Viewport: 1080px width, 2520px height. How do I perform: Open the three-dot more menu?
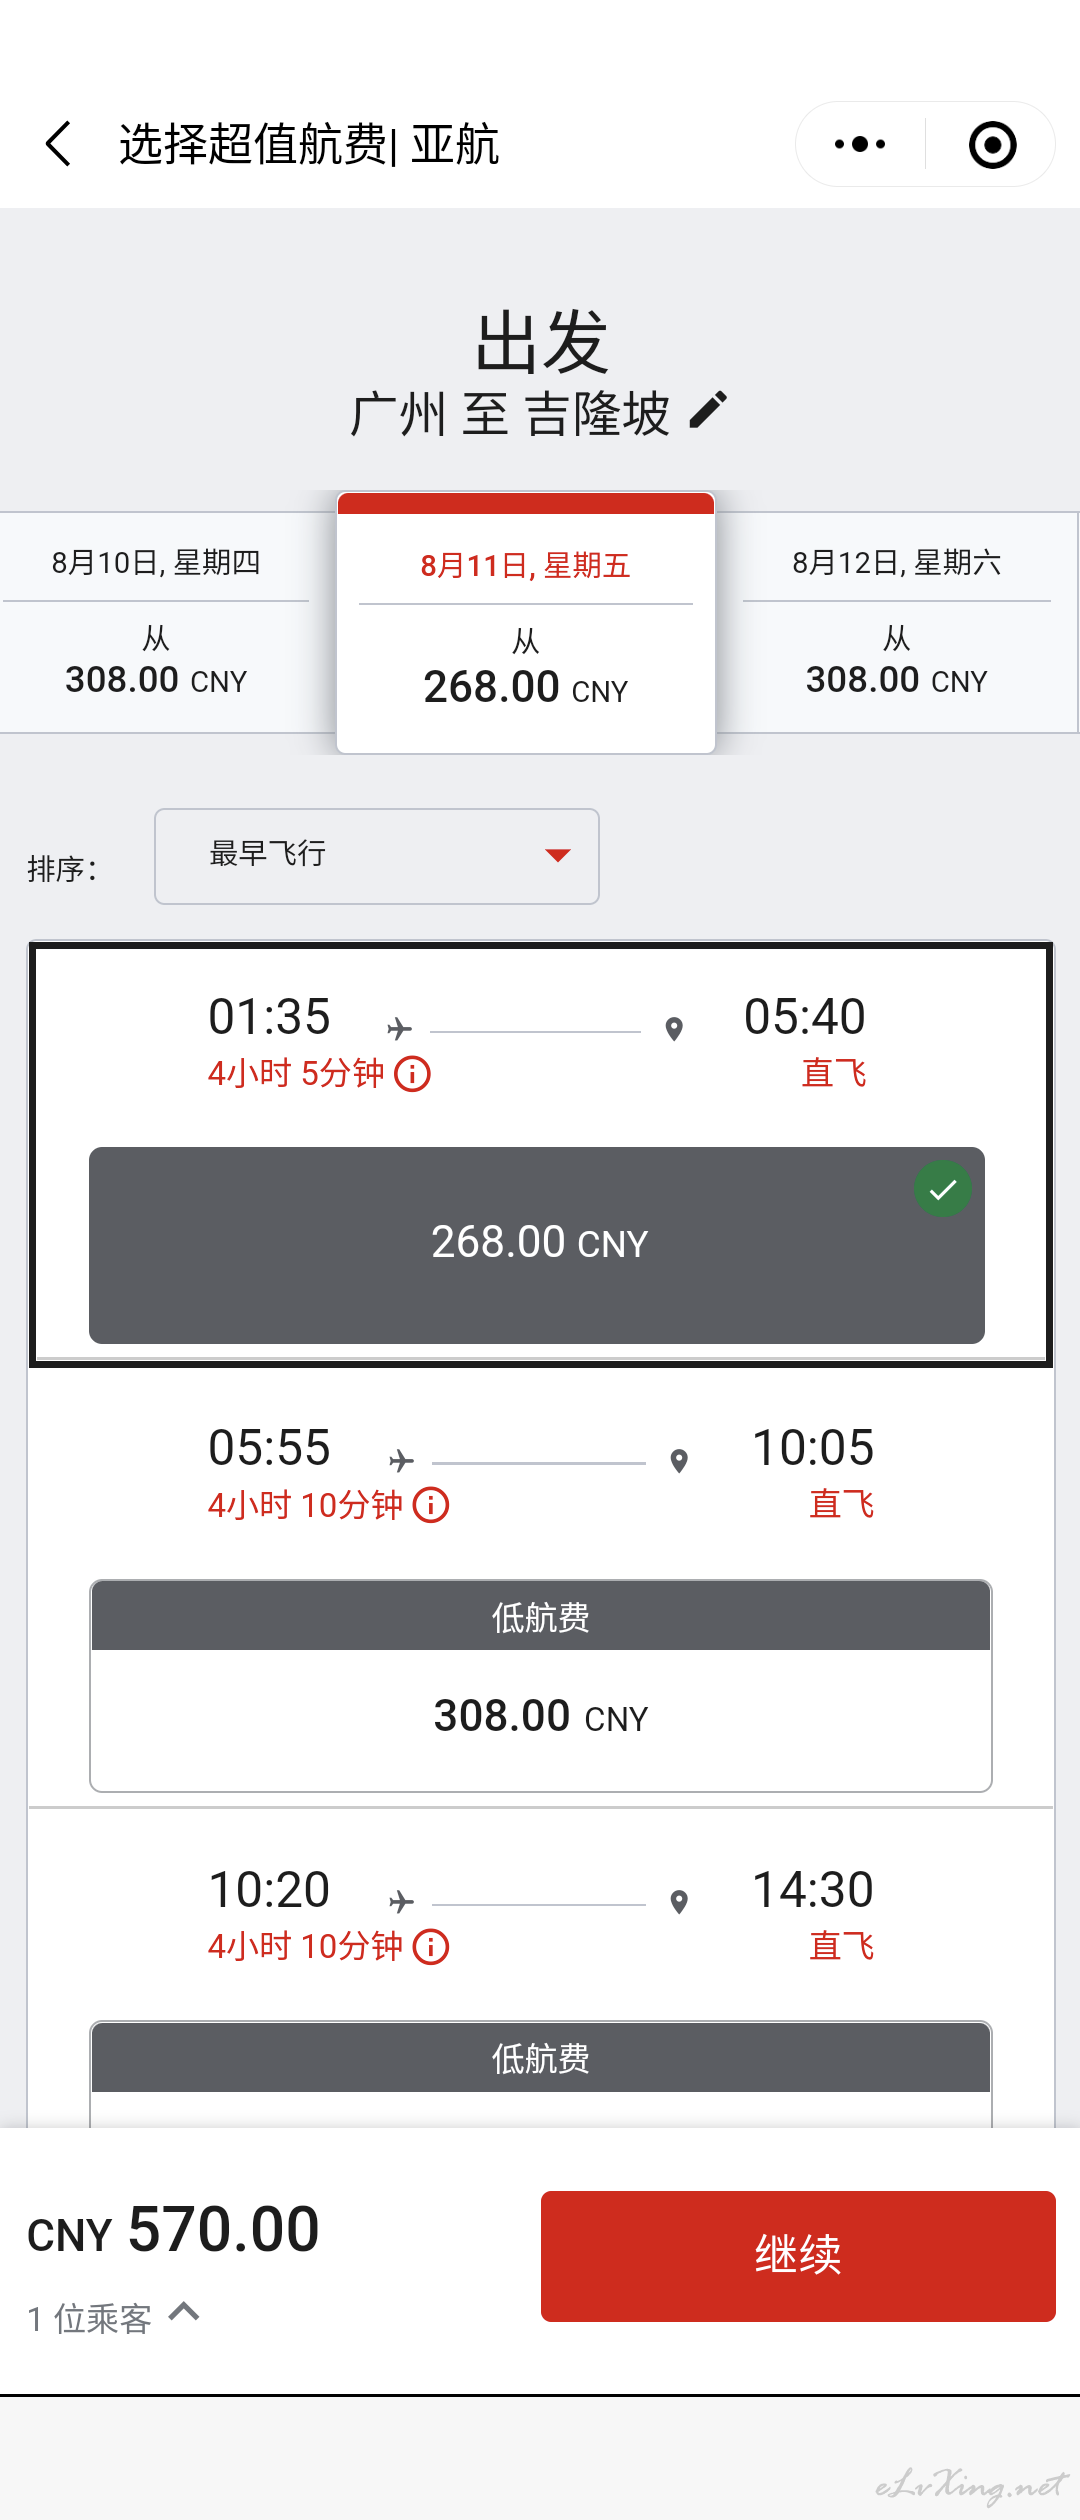860,144
